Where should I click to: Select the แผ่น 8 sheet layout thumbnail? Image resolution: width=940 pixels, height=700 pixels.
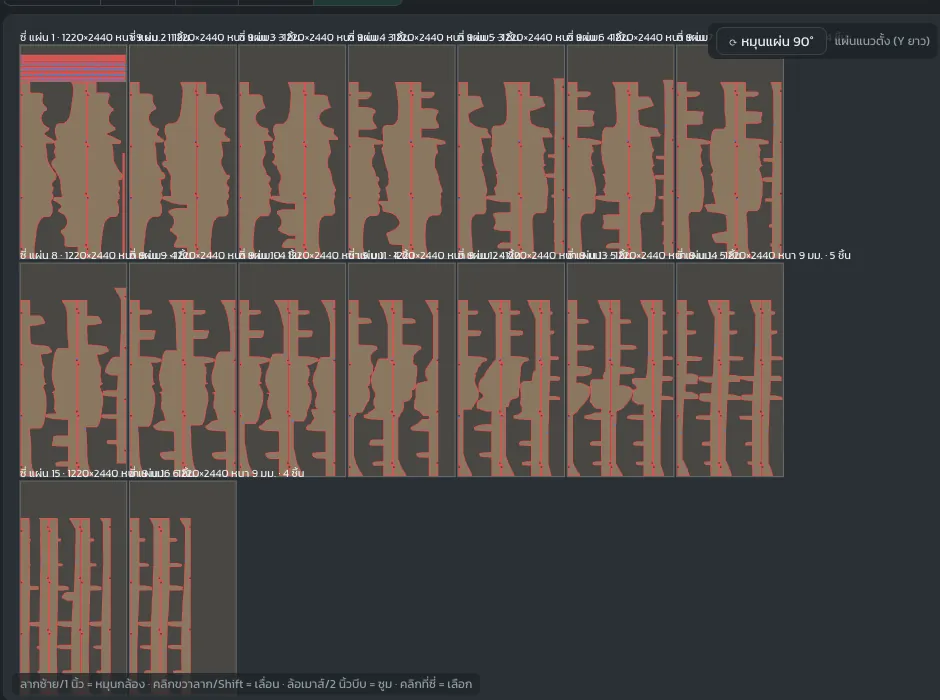tap(73, 370)
